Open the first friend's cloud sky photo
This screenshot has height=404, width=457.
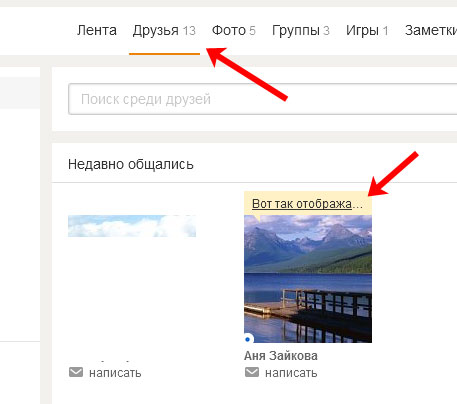(132, 226)
